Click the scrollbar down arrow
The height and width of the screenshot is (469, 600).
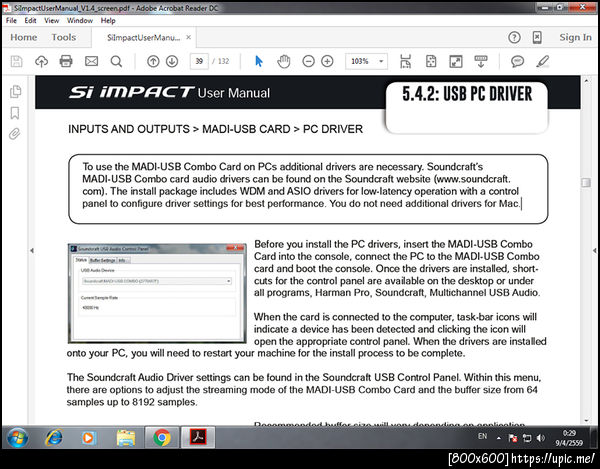click(x=586, y=420)
